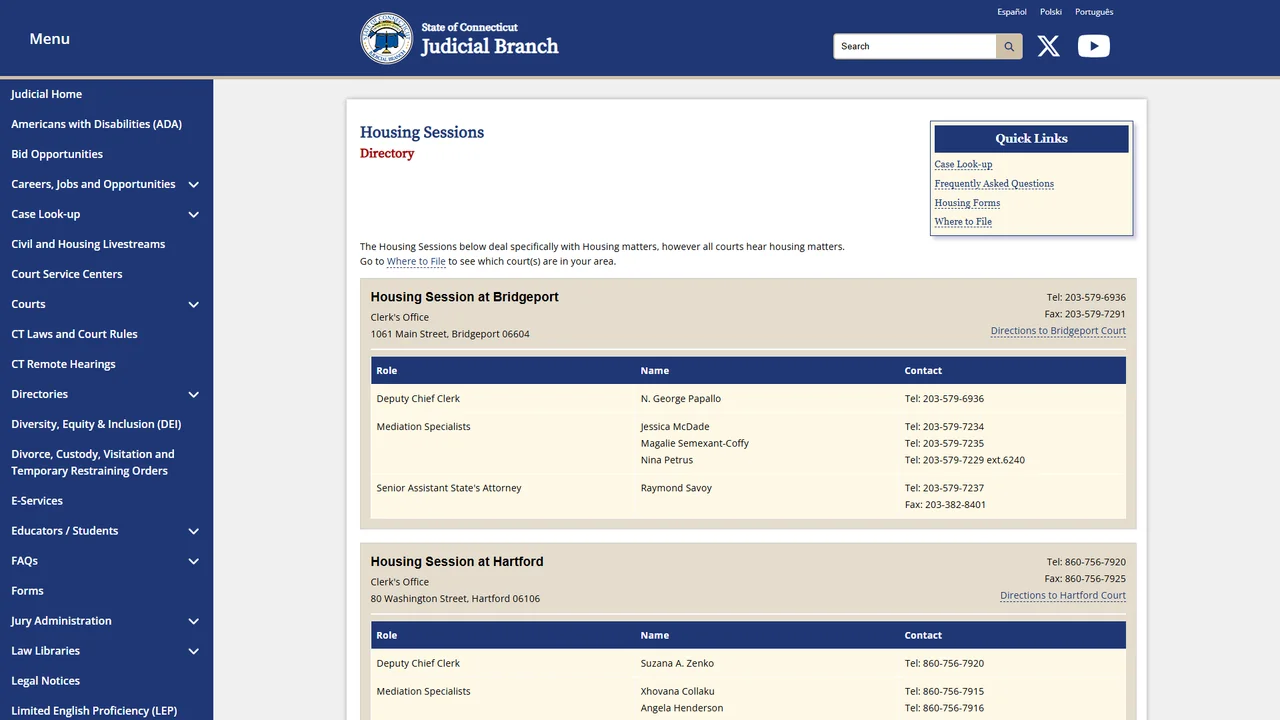Image resolution: width=1280 pixels, height=720 pixels.
Task: Open Housing Forms quick link
Action: coord(968,202)
